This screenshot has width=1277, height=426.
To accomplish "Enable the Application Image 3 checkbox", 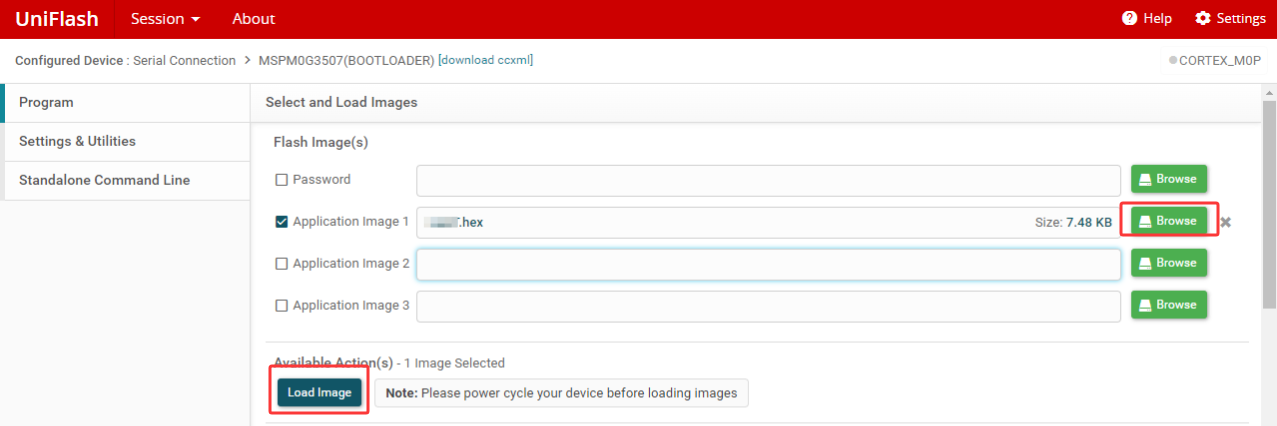I will (x=282, y=306).
